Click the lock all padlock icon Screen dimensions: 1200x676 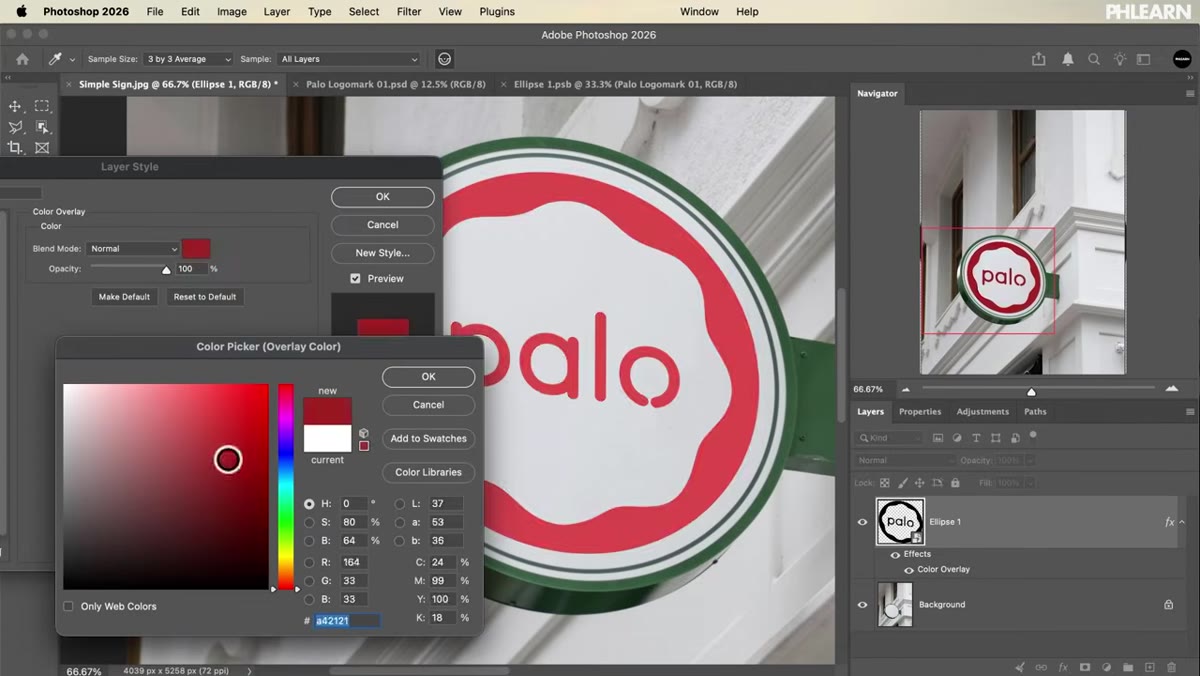(955, 483)
